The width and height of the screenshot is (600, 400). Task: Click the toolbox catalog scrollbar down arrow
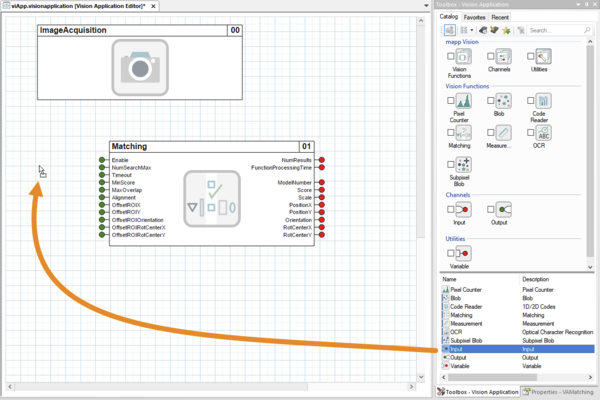pyautogui.click(x=590, y=267)
